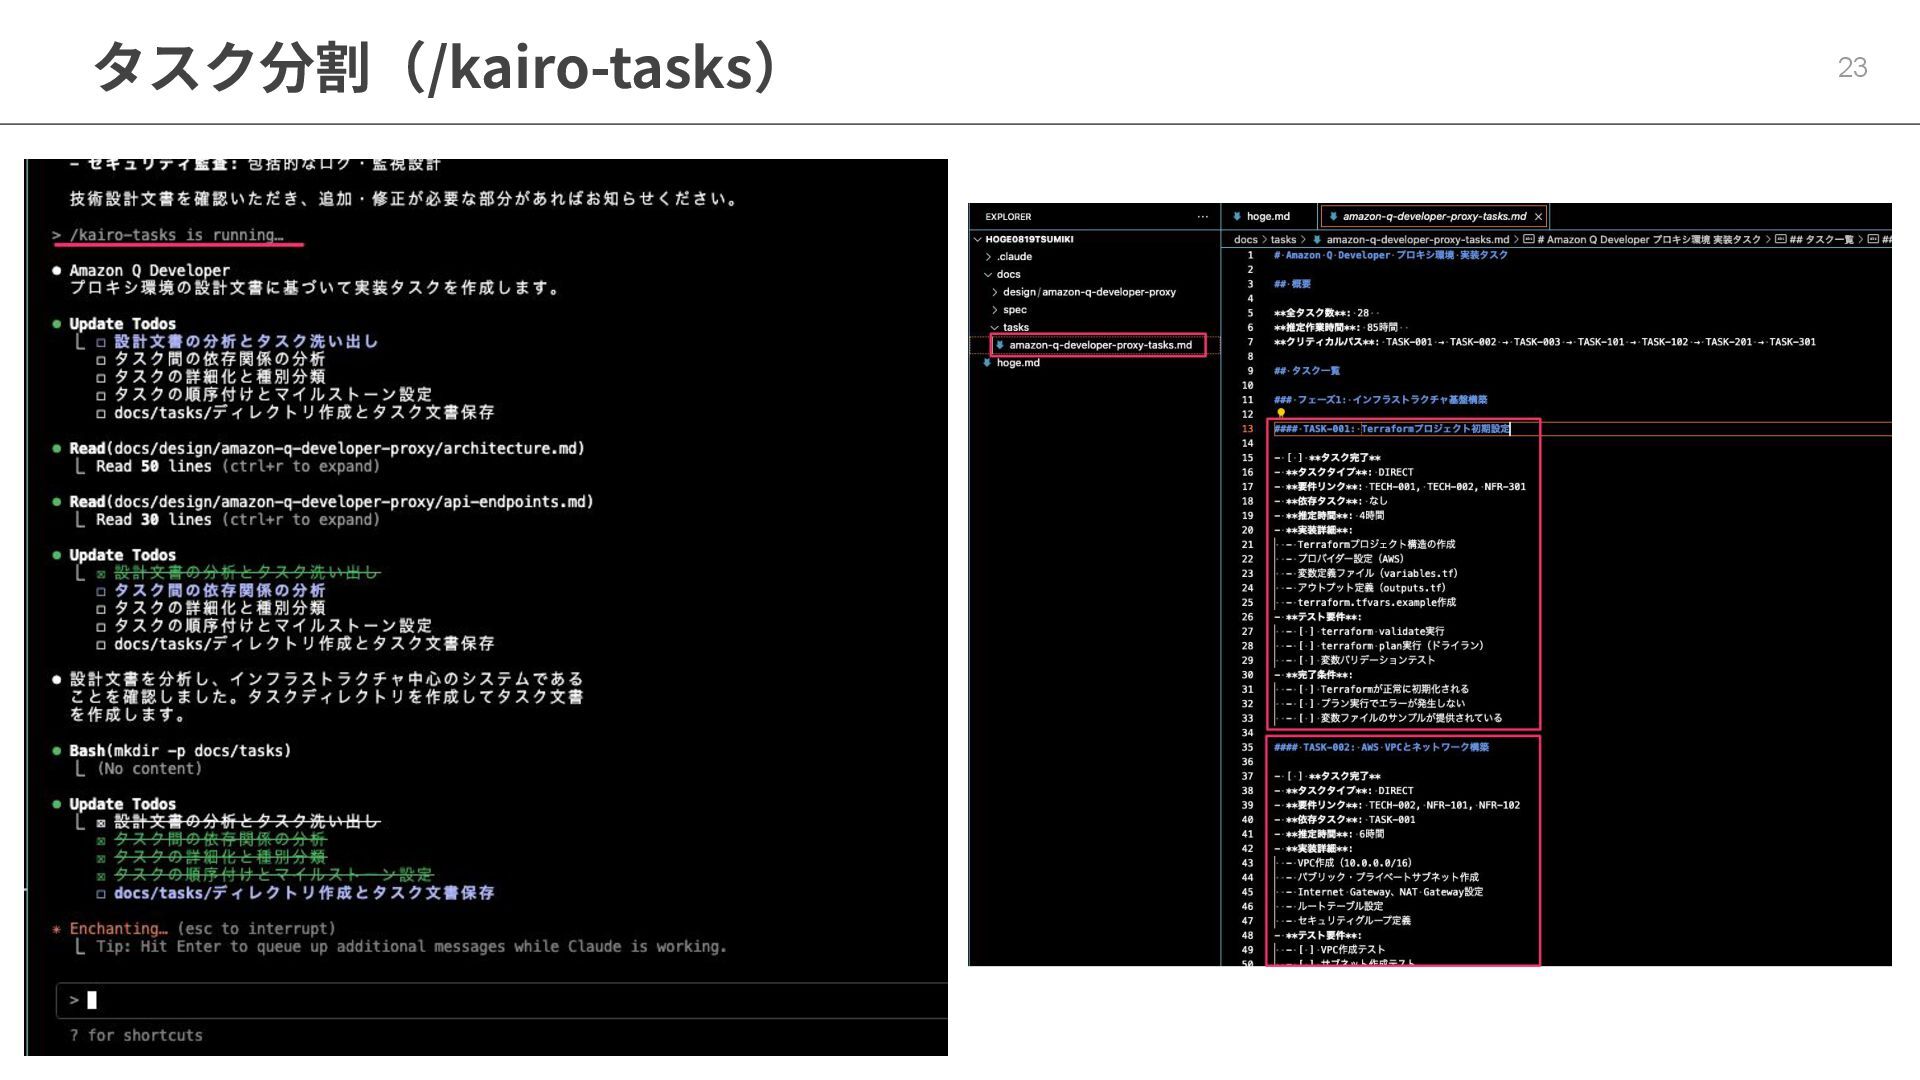Click editor line 1 heading '# Amazon Q Developer プロキシ環境'
Screen dimensions: 1920x1080
point(1391,255)
